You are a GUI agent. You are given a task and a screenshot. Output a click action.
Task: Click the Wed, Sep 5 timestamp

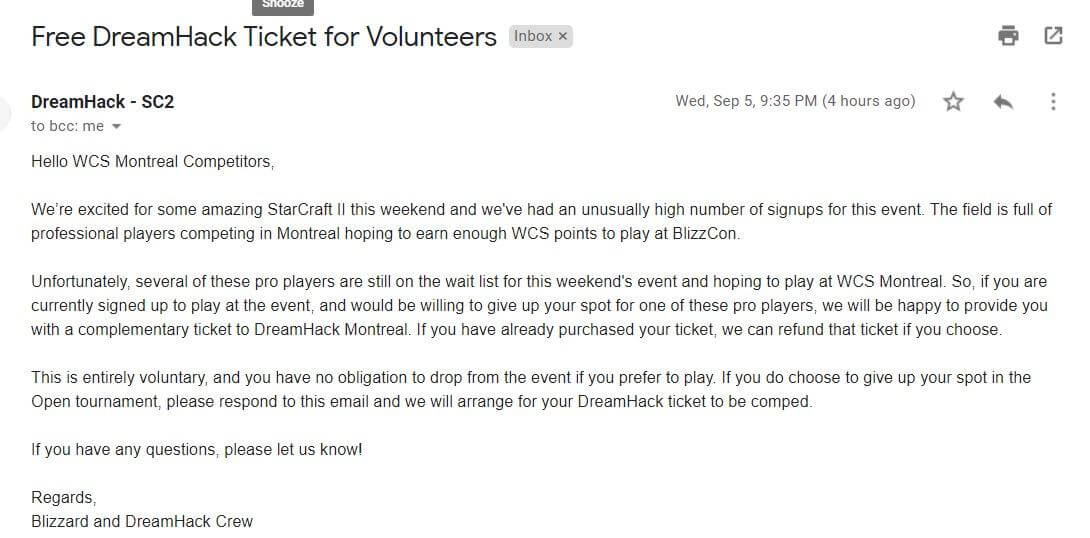click(795, 101)
